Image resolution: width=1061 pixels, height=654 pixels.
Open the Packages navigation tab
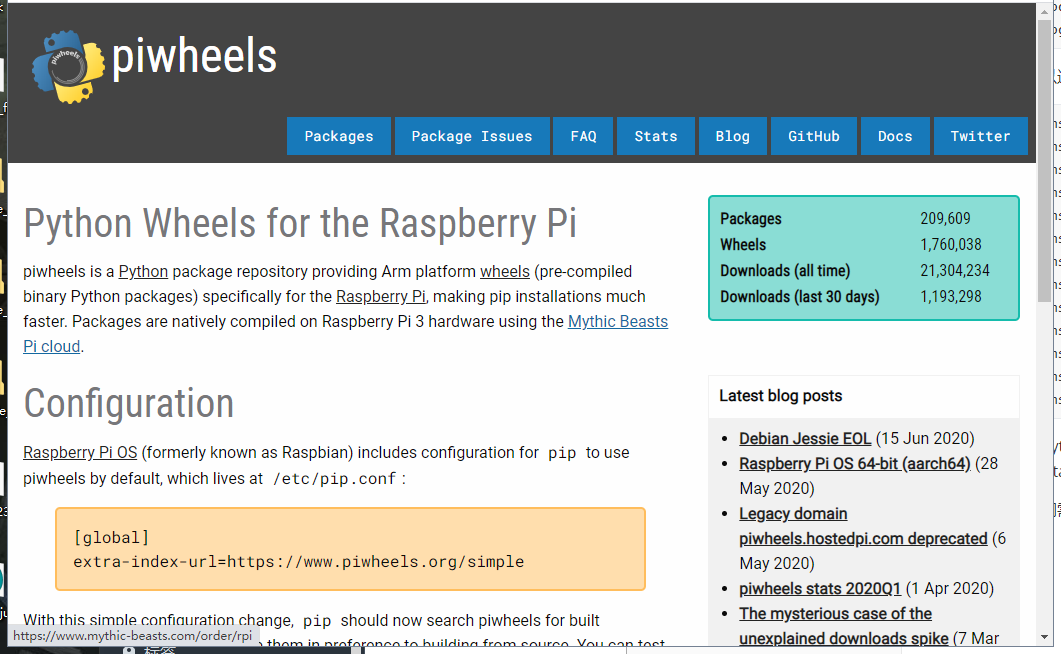339,137
